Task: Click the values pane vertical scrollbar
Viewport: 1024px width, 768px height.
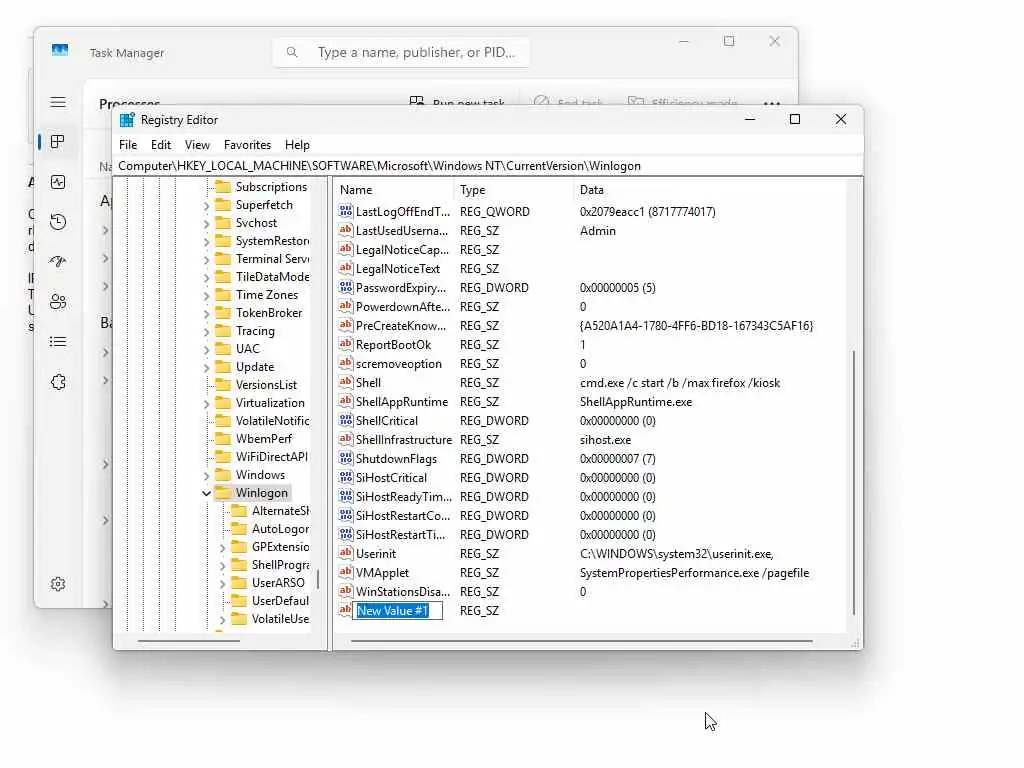Action: (854, 483)
